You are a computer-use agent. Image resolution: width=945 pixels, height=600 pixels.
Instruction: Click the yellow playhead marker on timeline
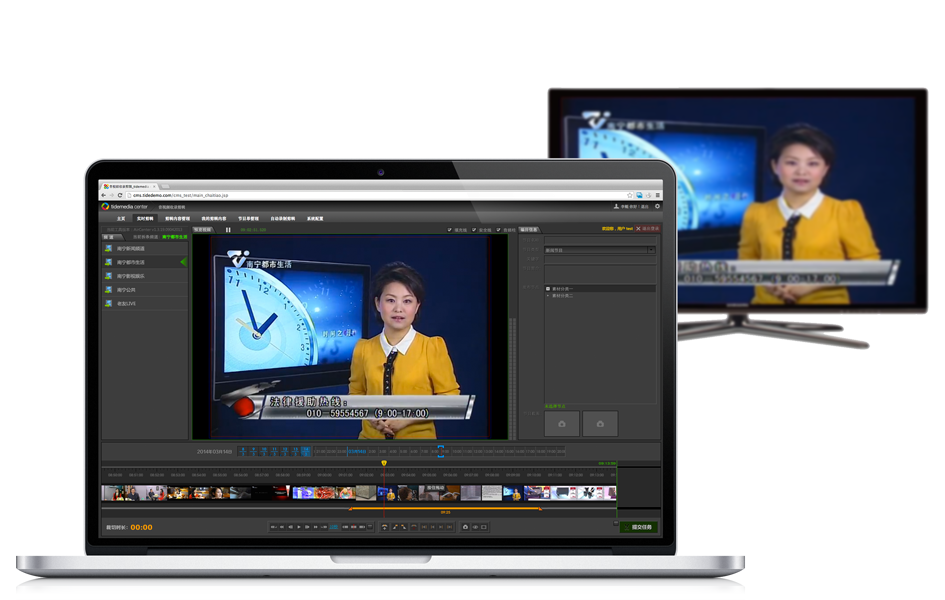click(x=384, y=463)
